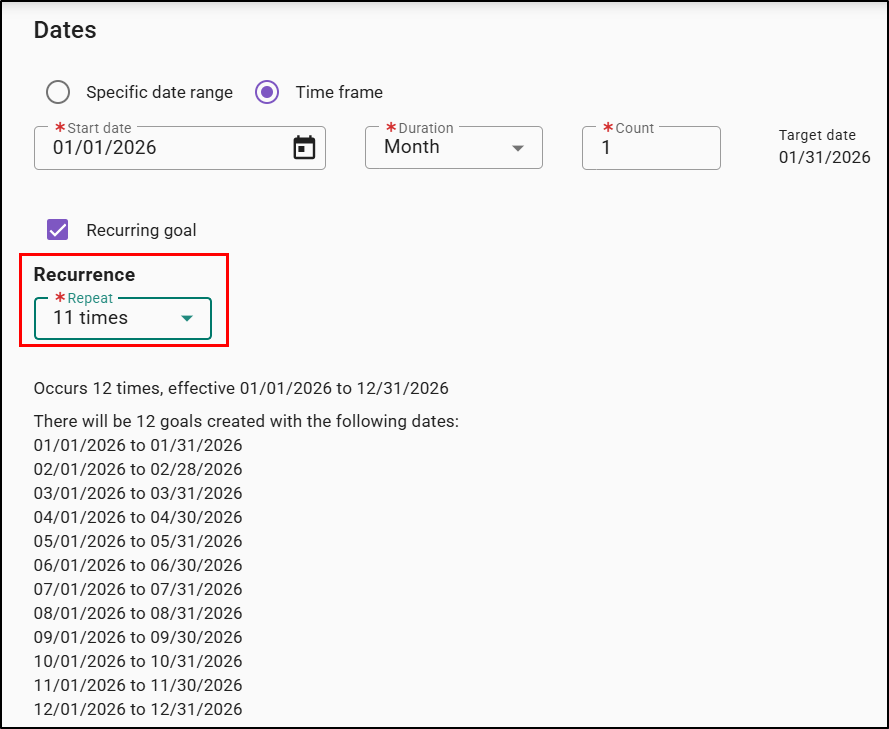Uncheck the Recurring goal checkbox
Screen dimensions: 889x729
point(57,230)
